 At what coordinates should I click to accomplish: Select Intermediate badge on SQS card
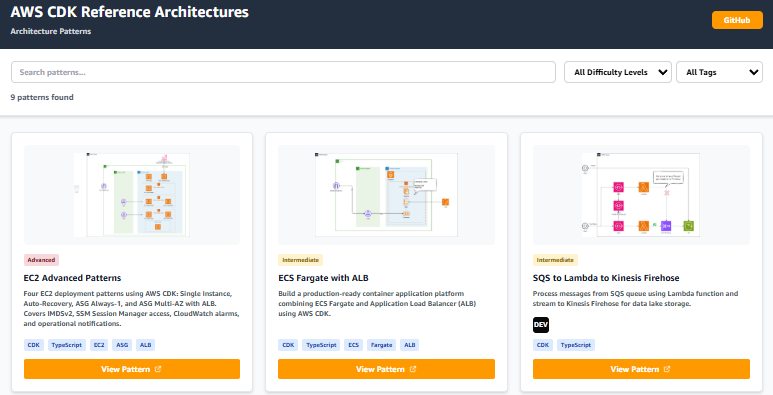(555, 260)
